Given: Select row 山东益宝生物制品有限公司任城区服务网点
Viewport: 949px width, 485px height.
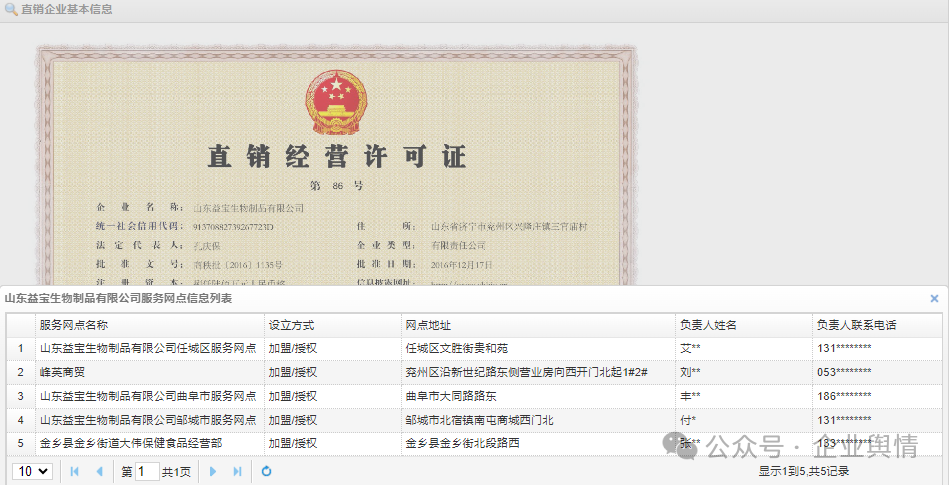Looking at the screenshot, I should coord(474,349).
